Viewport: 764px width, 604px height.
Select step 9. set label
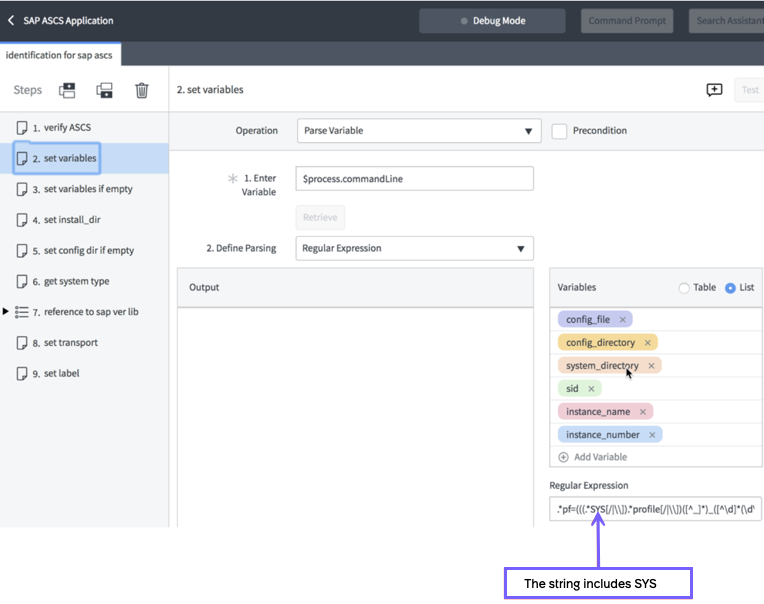84,374
